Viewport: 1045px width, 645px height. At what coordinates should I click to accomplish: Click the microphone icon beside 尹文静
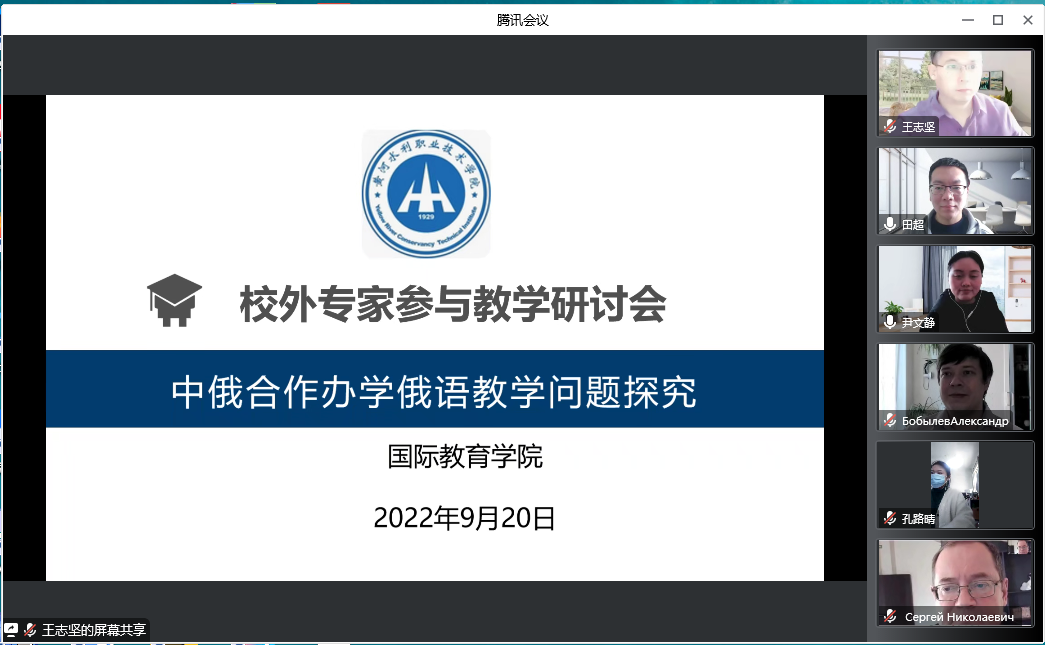(x=889, y=322)
